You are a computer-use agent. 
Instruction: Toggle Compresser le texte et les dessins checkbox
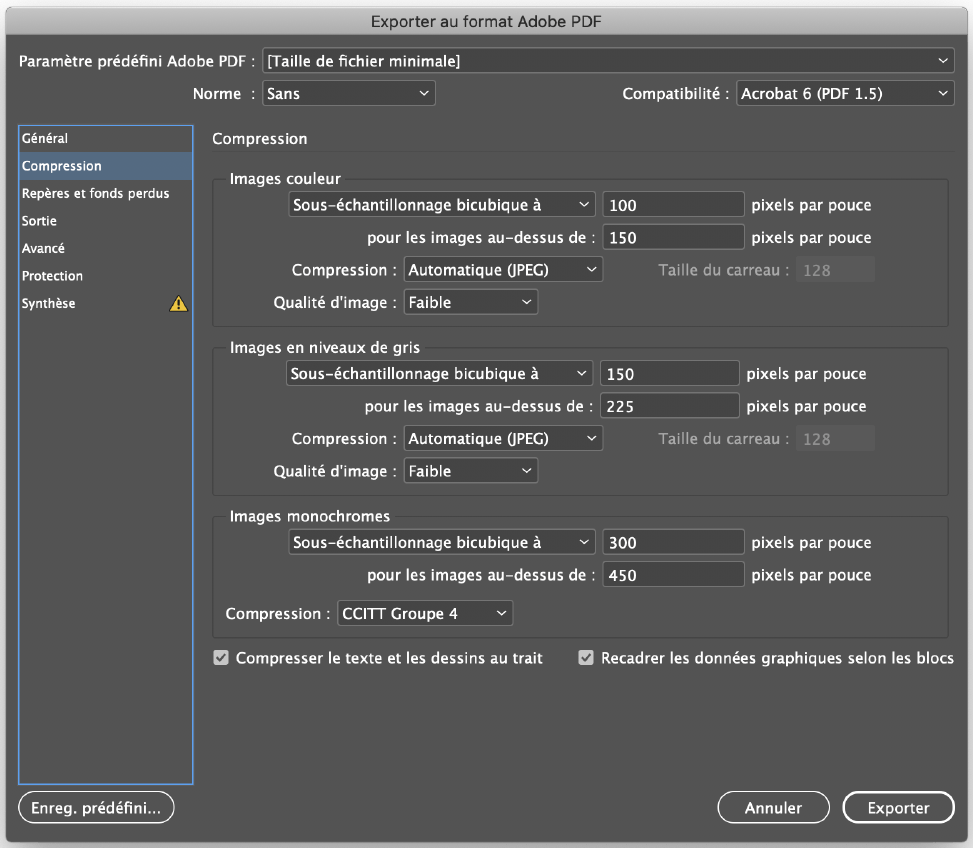221,658
